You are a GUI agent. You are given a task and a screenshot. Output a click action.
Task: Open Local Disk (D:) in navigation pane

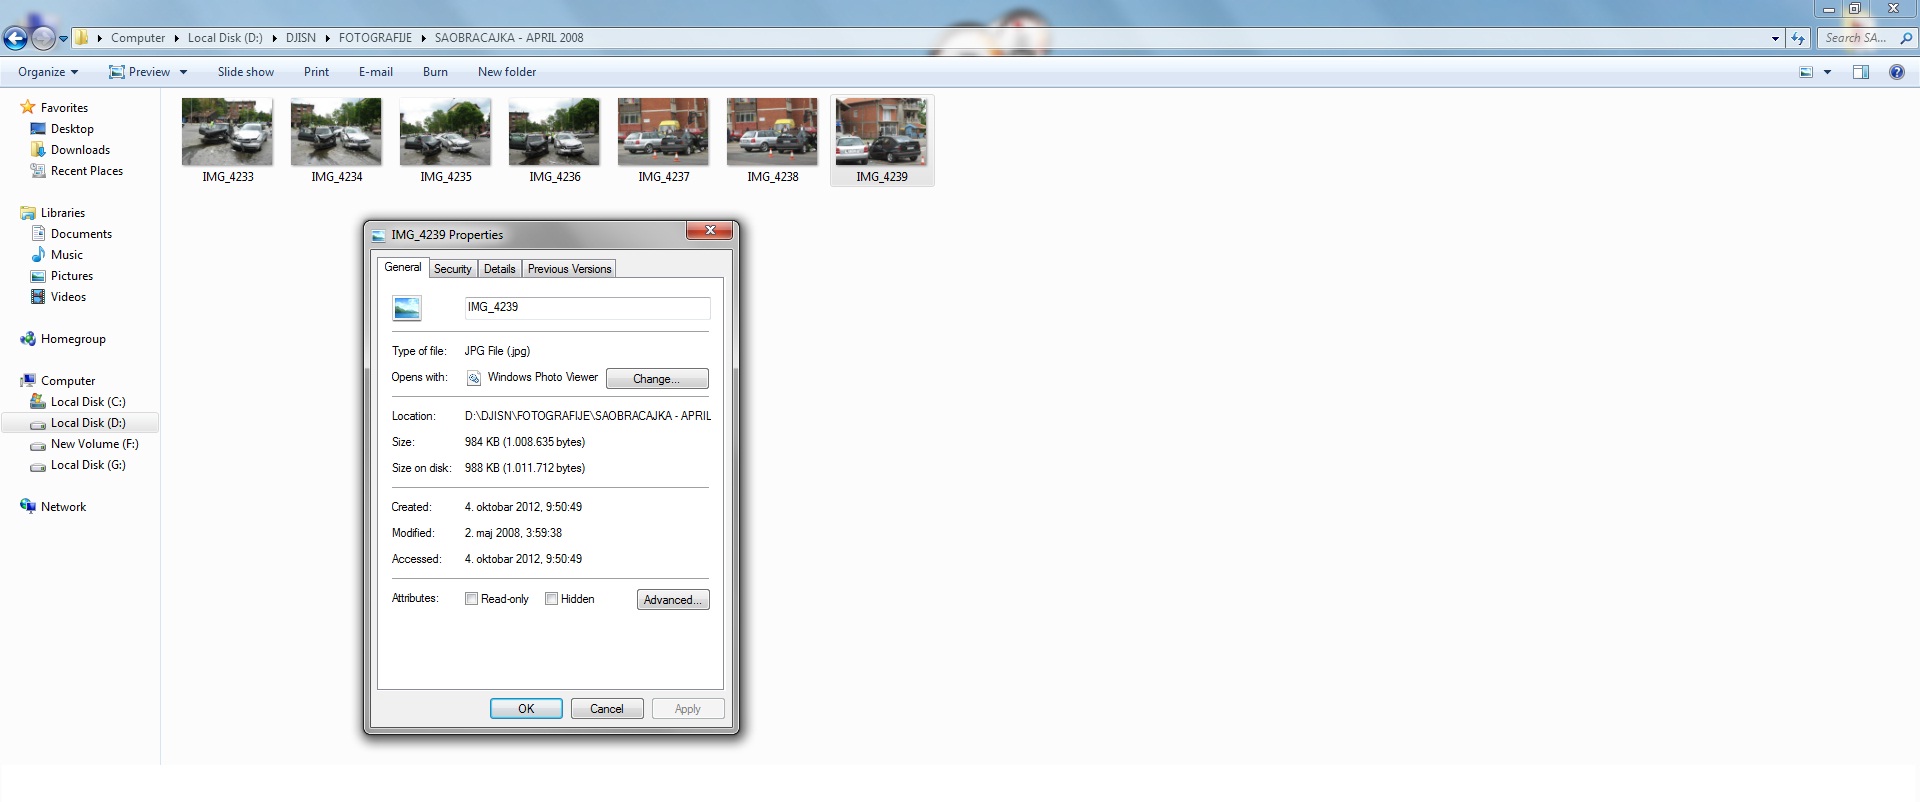88,423
